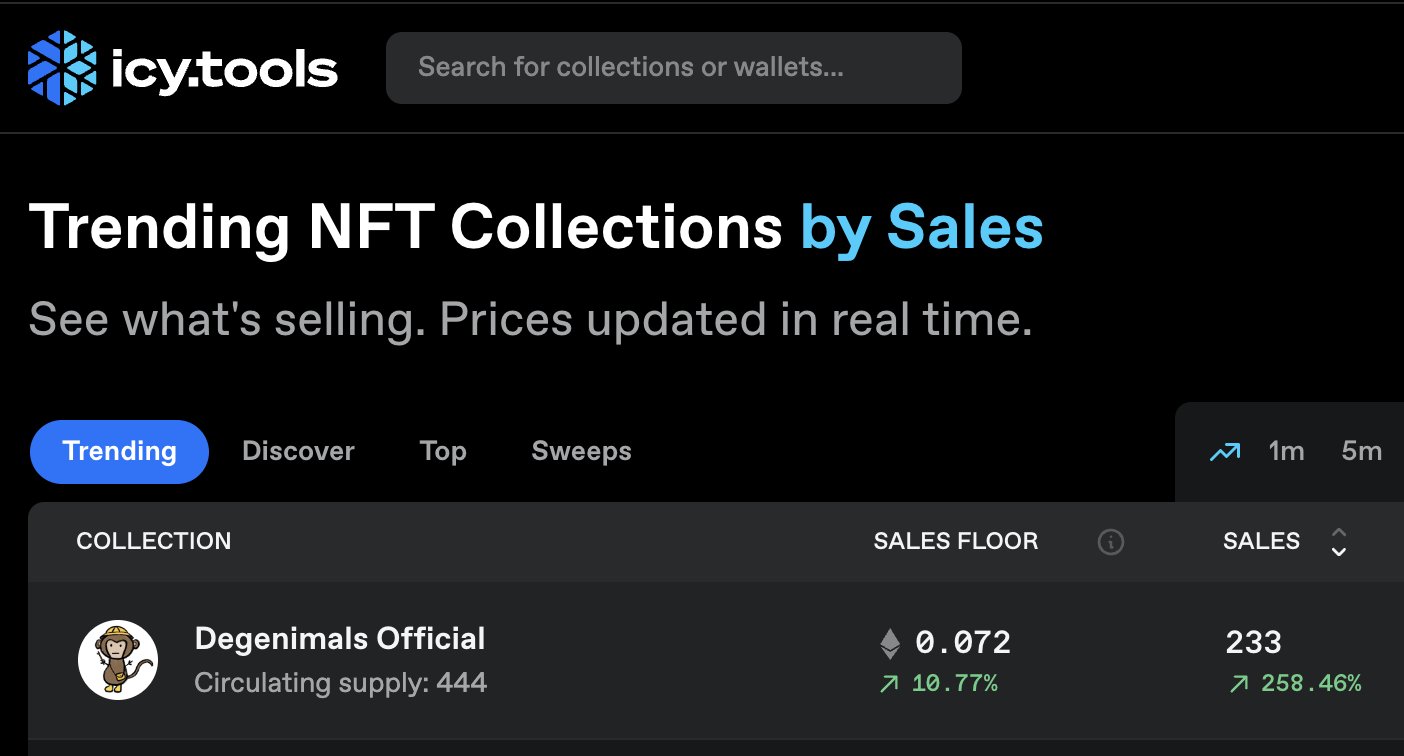Sort by the SALES column header
Screen dimensions: 1404x756
coord(1261,542)
